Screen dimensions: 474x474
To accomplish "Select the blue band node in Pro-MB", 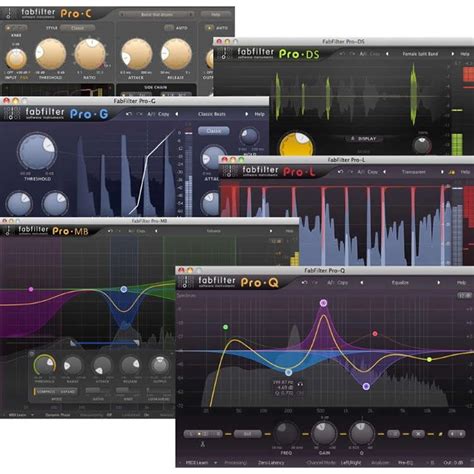I will coord(124,289).
